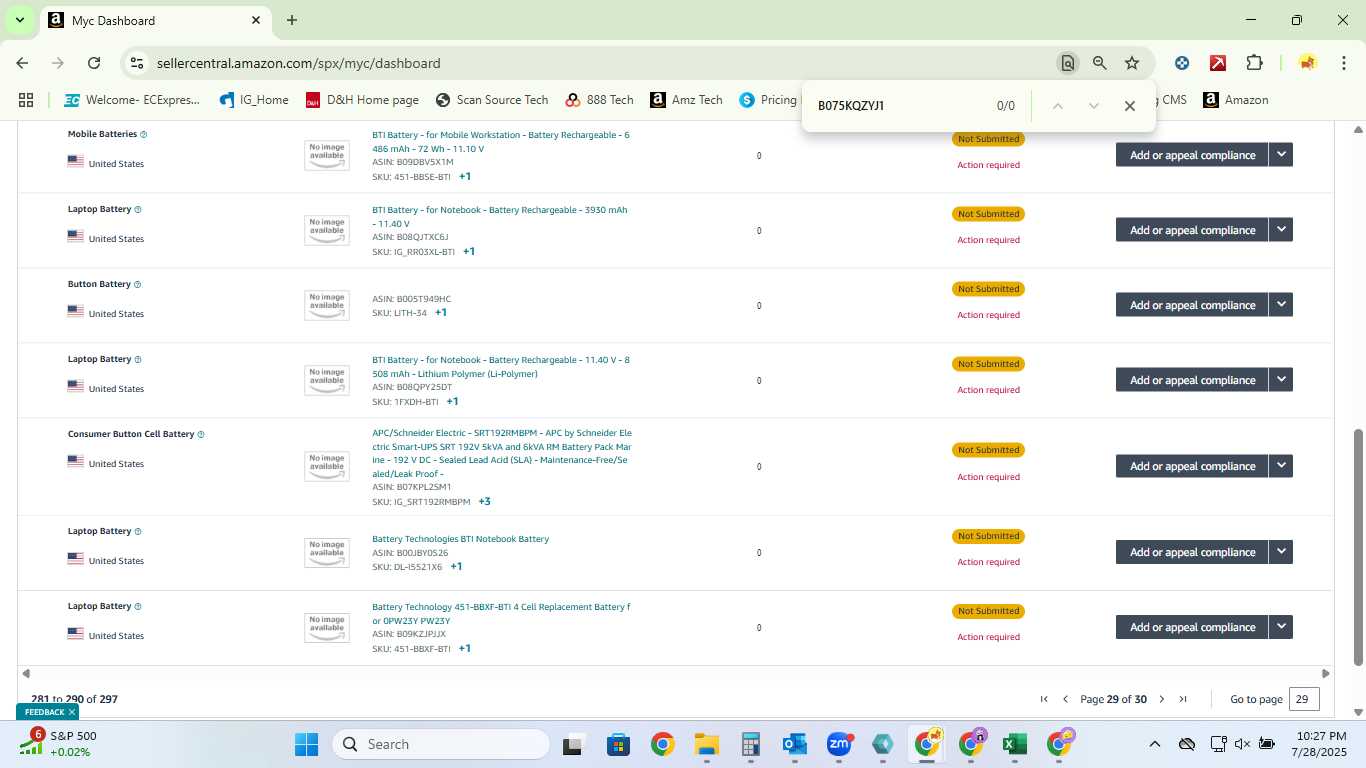Open info icon beside Mobile Batteries
The image size is (1366, 768).
pyautogui.click(x=144, y=134)
